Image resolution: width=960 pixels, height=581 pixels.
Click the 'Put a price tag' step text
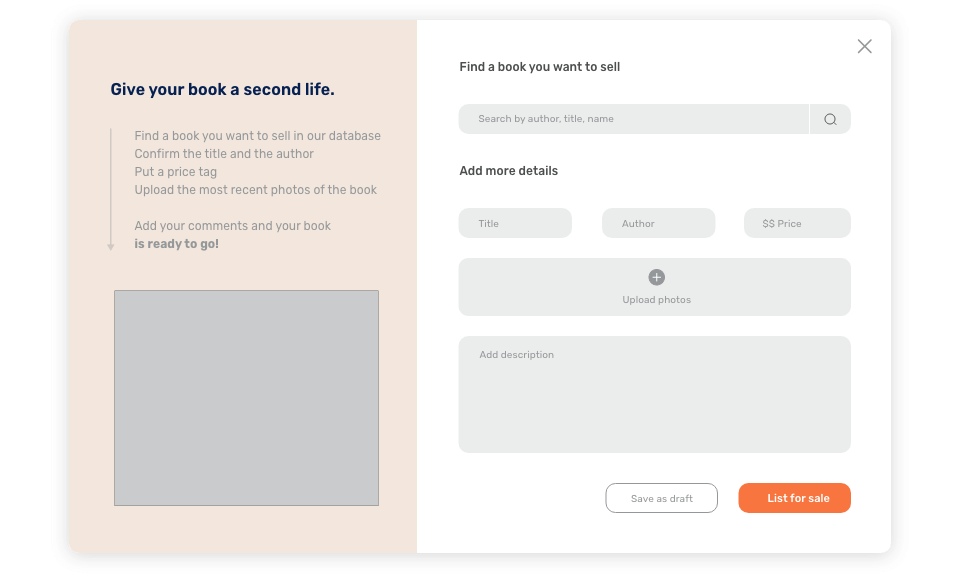tap(176, 172)
